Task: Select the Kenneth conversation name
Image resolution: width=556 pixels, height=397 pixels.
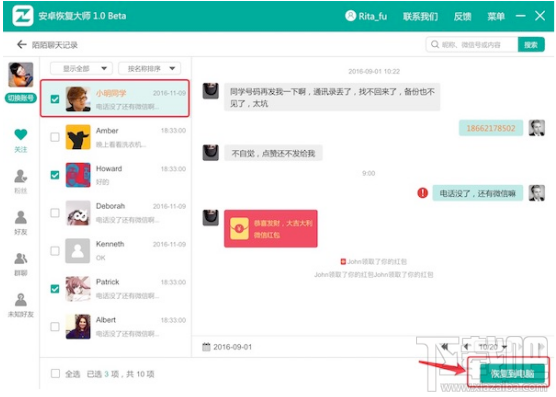Action: tap(110, 244)
